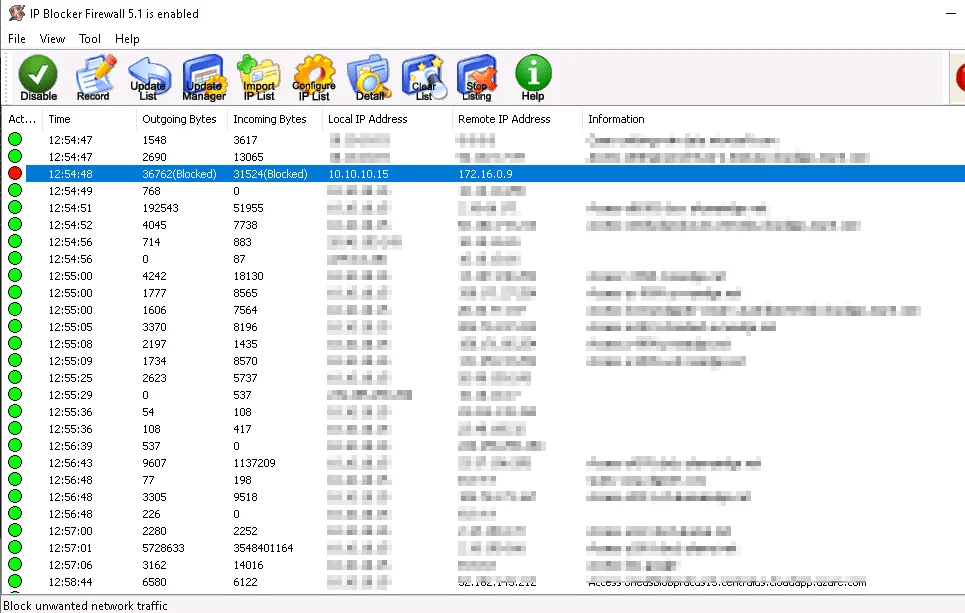Click the green Help toolbar icon

pos(533,78)
